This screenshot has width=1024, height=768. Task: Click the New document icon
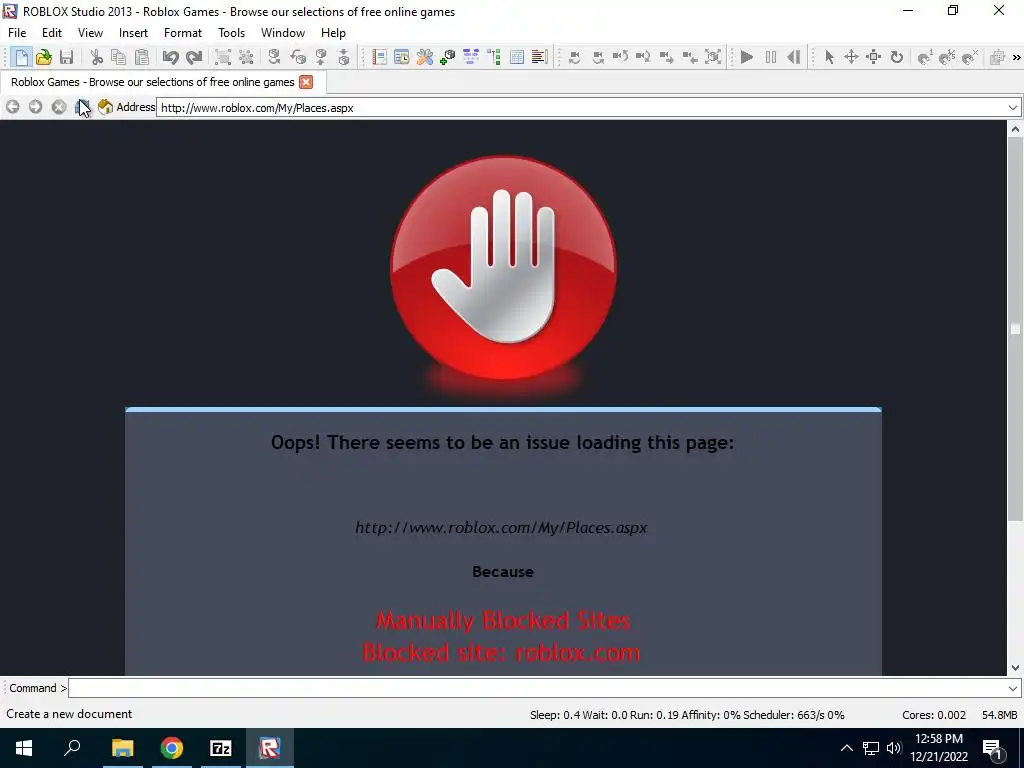tap(21, 57)
